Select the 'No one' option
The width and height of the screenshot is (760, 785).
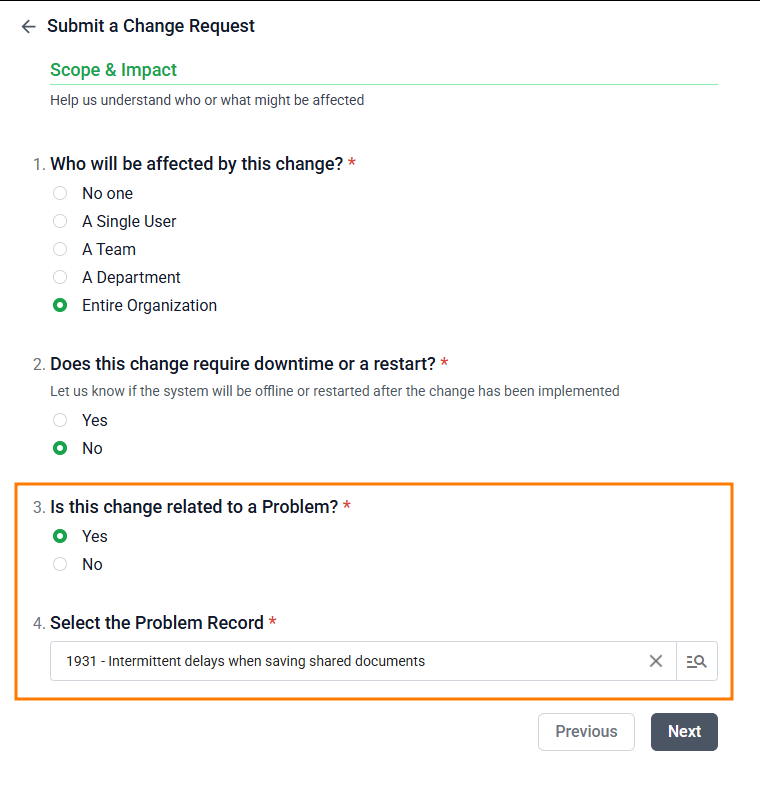coord(60,193)
